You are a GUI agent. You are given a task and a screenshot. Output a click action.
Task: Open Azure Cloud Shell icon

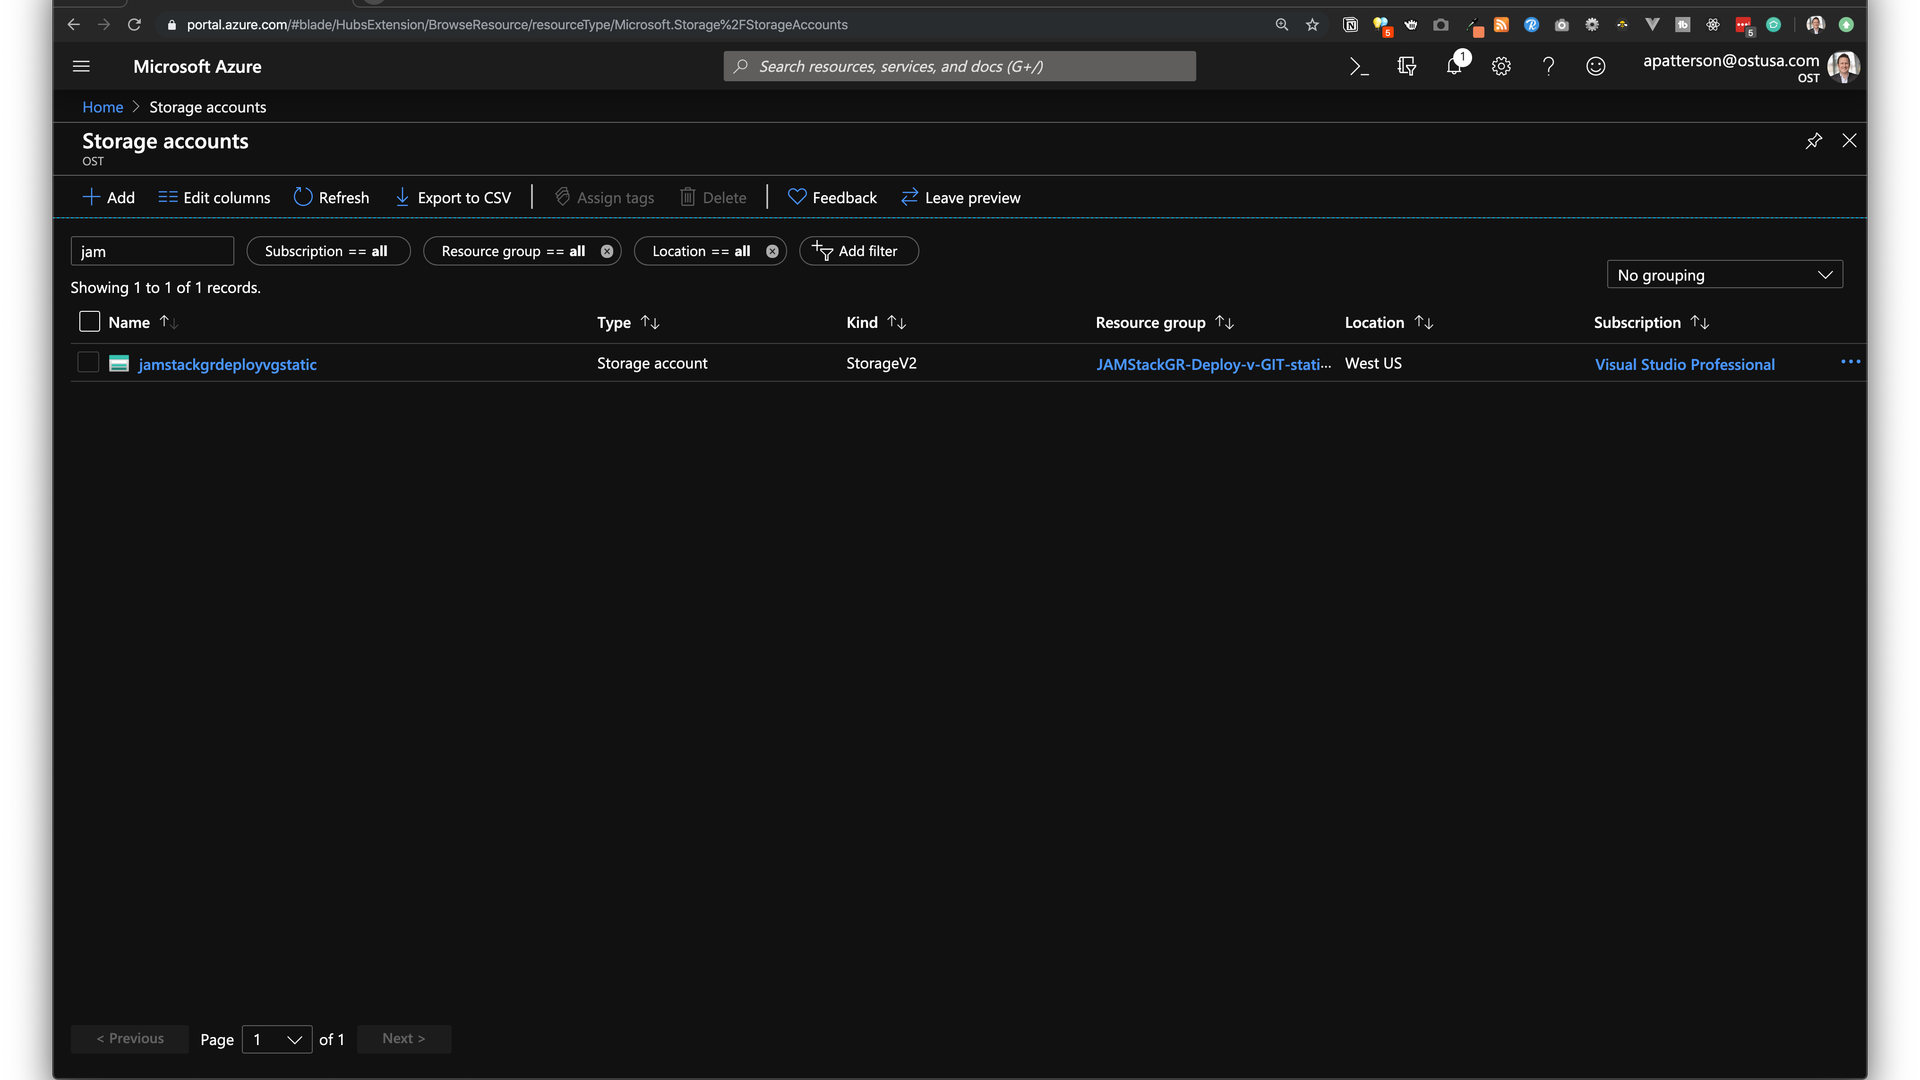[1358, 67]
